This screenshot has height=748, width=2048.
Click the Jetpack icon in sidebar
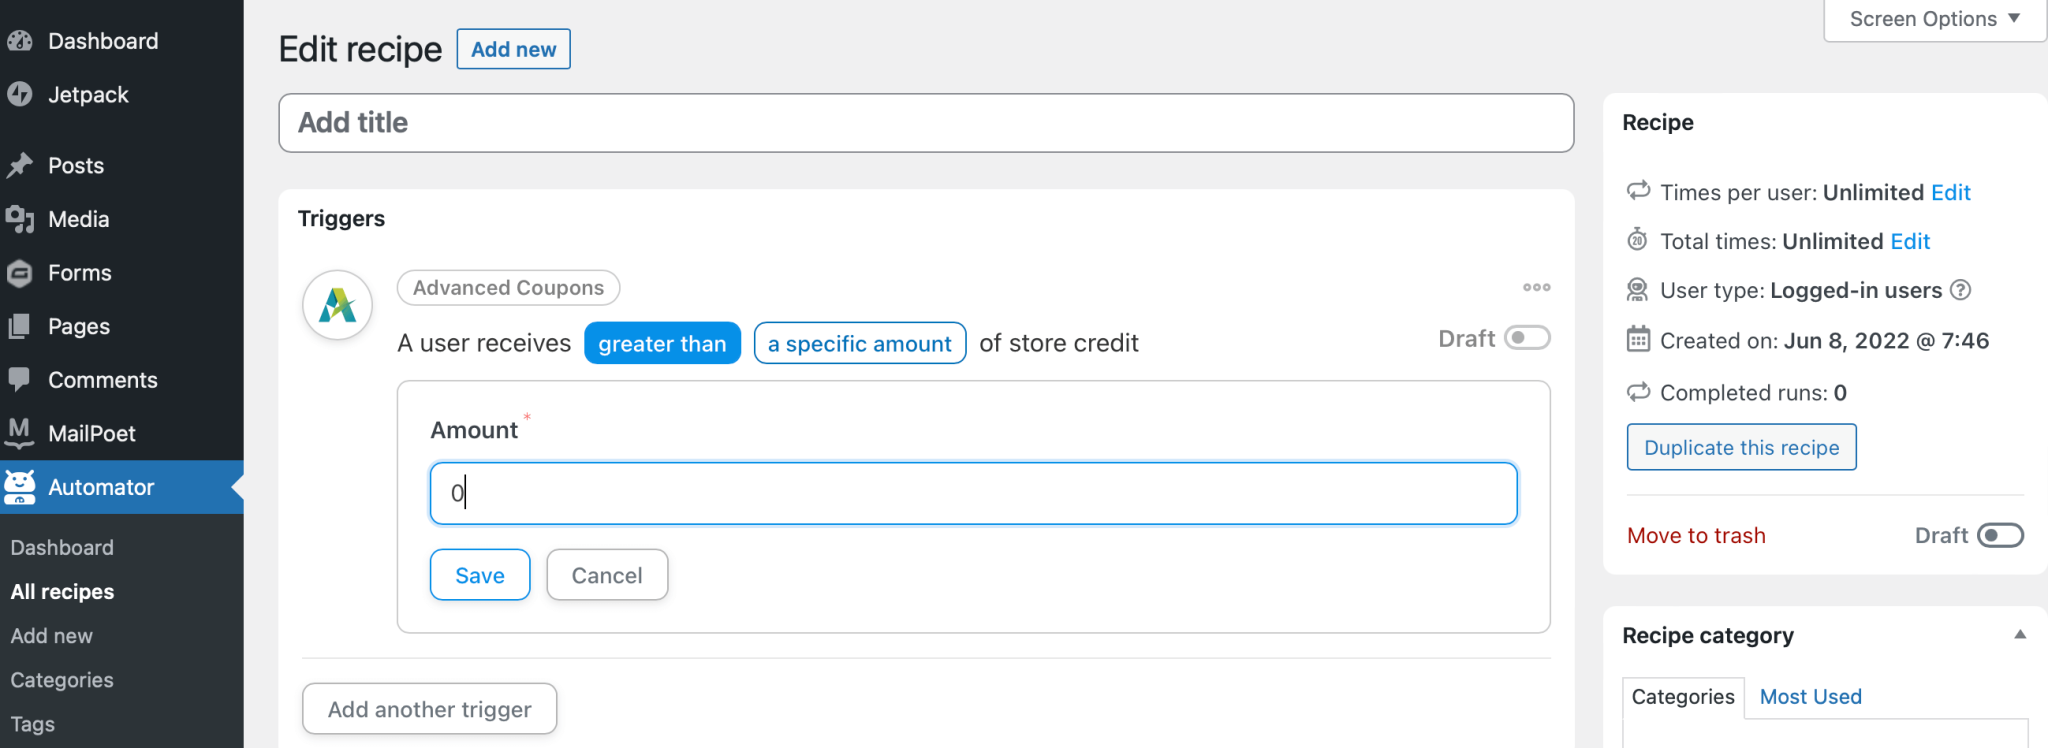pyautogui.click(x=19, y=94)
